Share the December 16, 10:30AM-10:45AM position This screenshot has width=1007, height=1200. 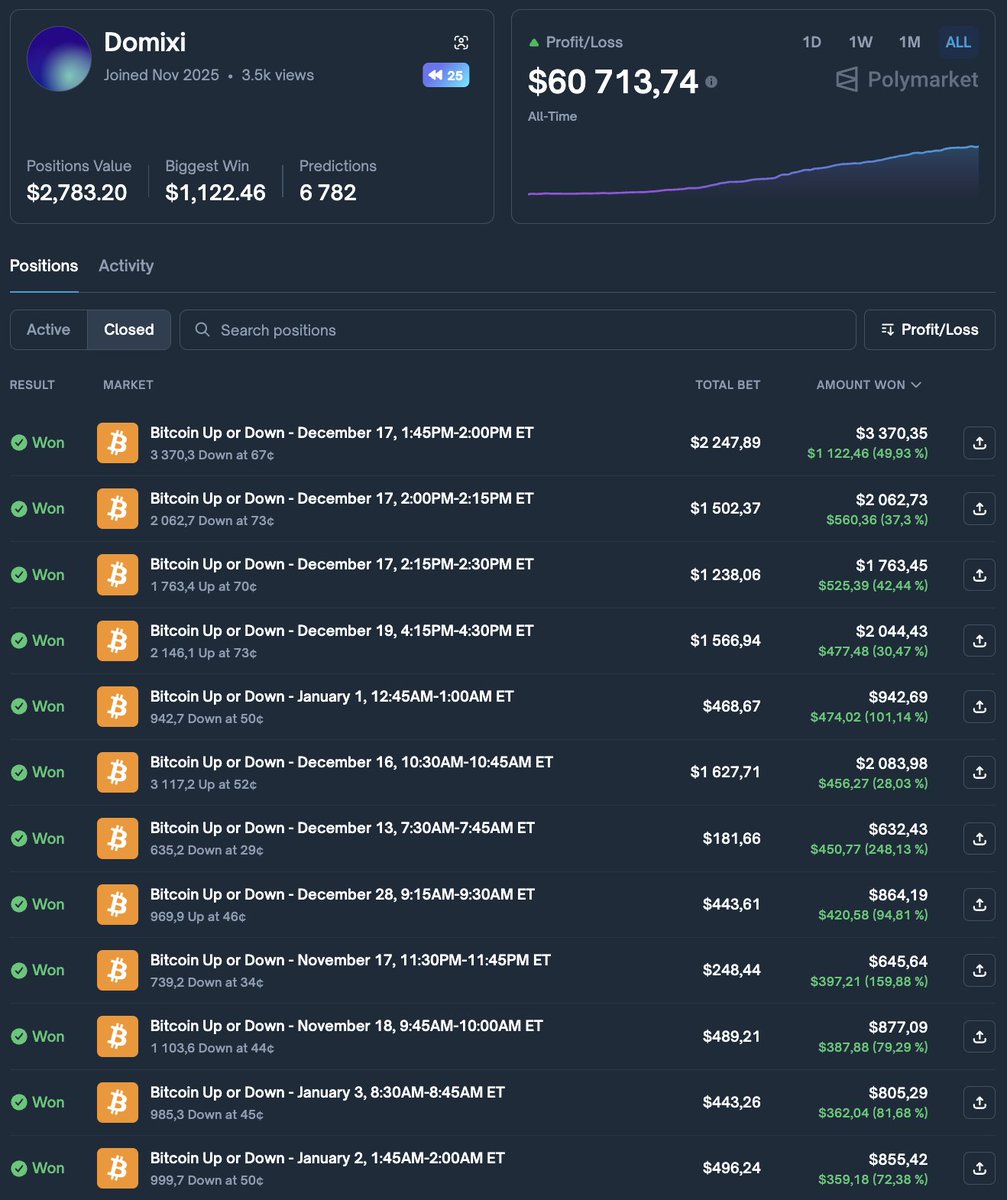[x=979, y=773]
